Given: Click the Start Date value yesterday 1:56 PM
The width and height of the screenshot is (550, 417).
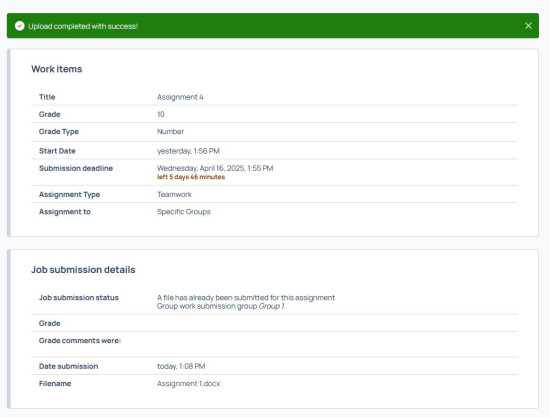Looking at the screenshot, I should click(x=188, y=151).
